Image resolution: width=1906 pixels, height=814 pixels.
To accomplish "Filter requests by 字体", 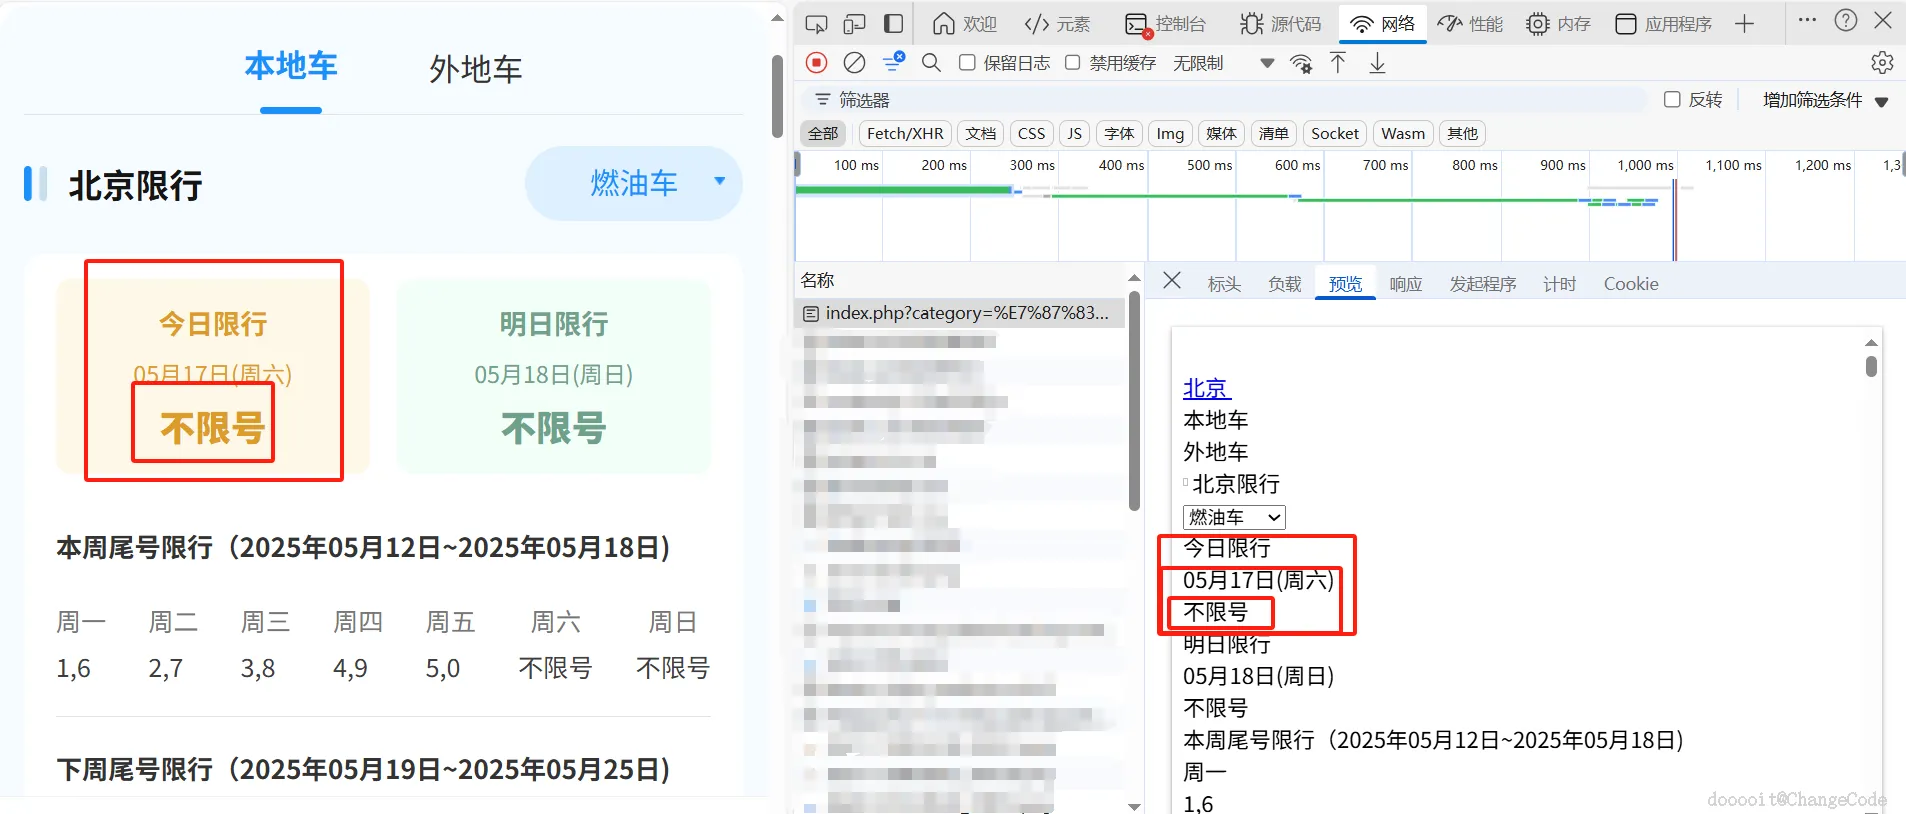I will click(x=1119, y=133).
